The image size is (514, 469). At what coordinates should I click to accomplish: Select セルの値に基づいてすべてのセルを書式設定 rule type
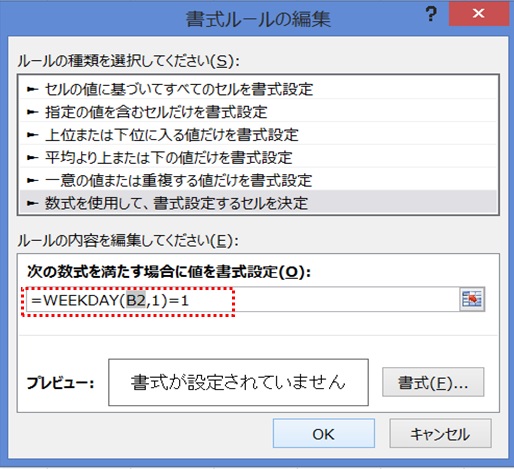(258, 89)
